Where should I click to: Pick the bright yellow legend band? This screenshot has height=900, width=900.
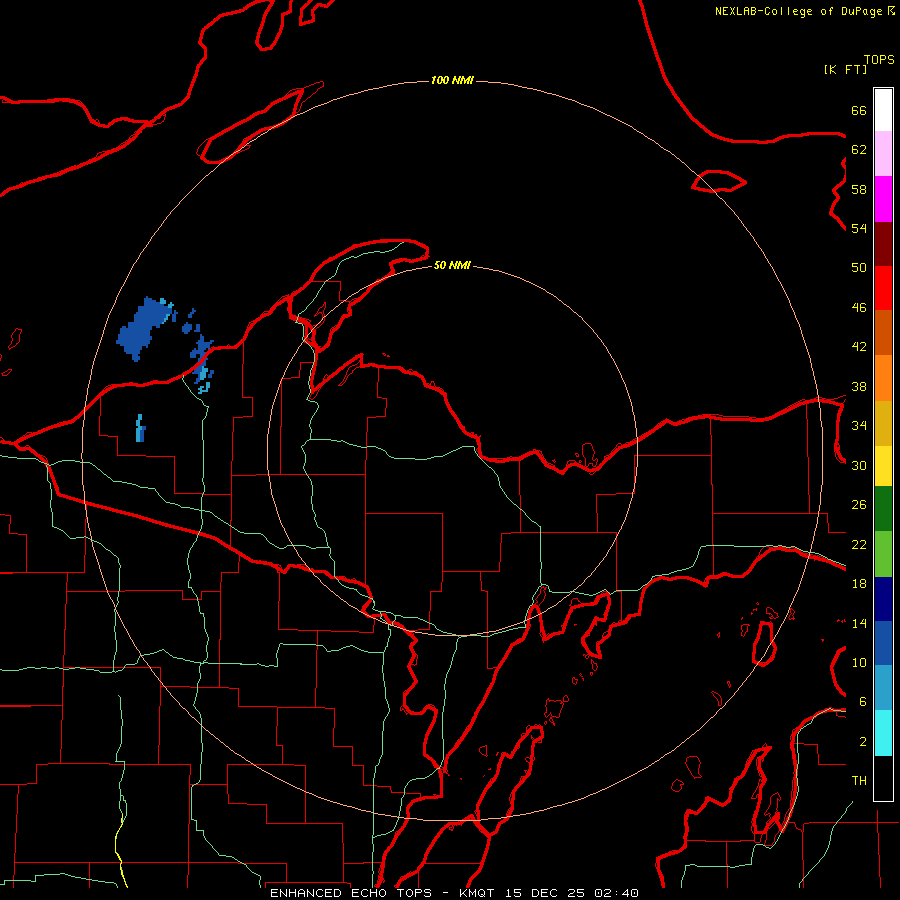883,466
